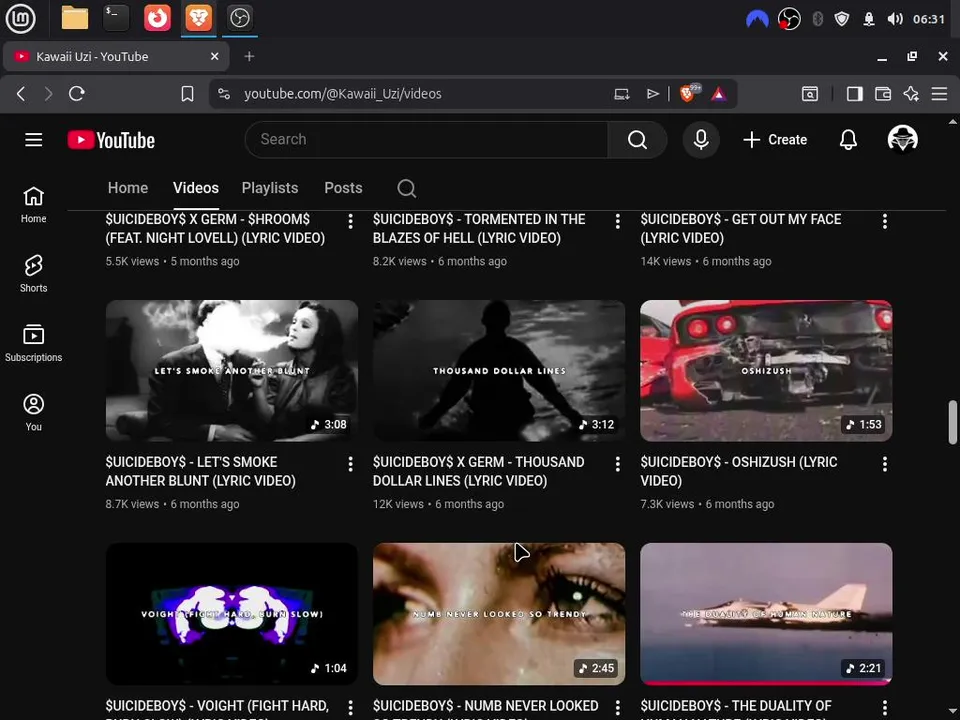Launch the terminal from the panel
960x720 pixels.
[116, 18]
